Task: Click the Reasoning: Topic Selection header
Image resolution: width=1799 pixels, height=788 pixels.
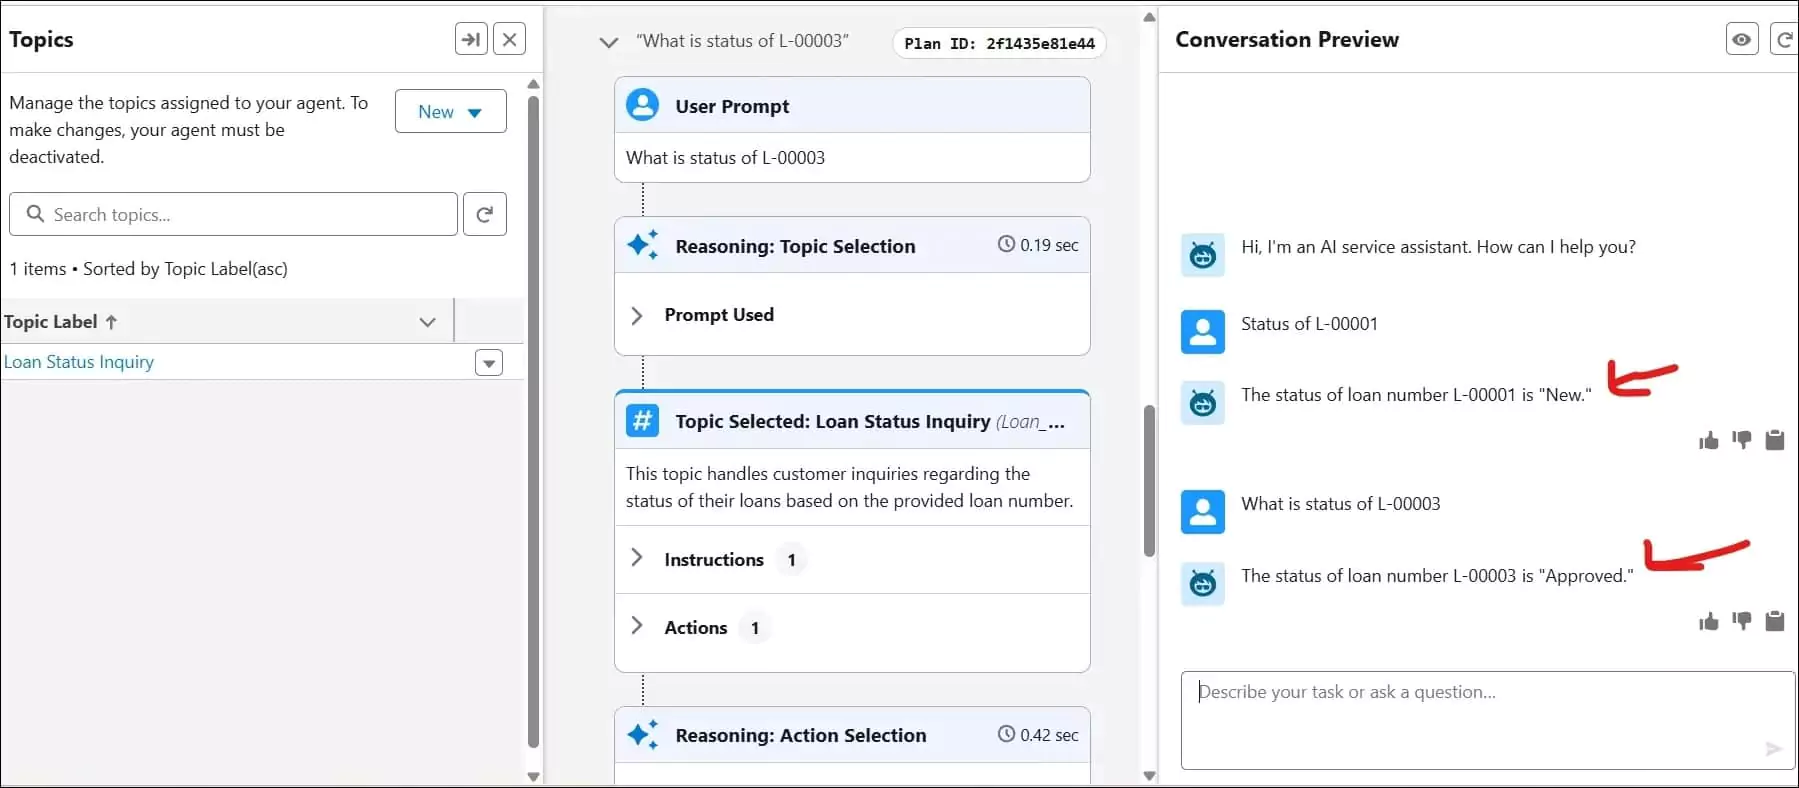Action: pos(852,245)
